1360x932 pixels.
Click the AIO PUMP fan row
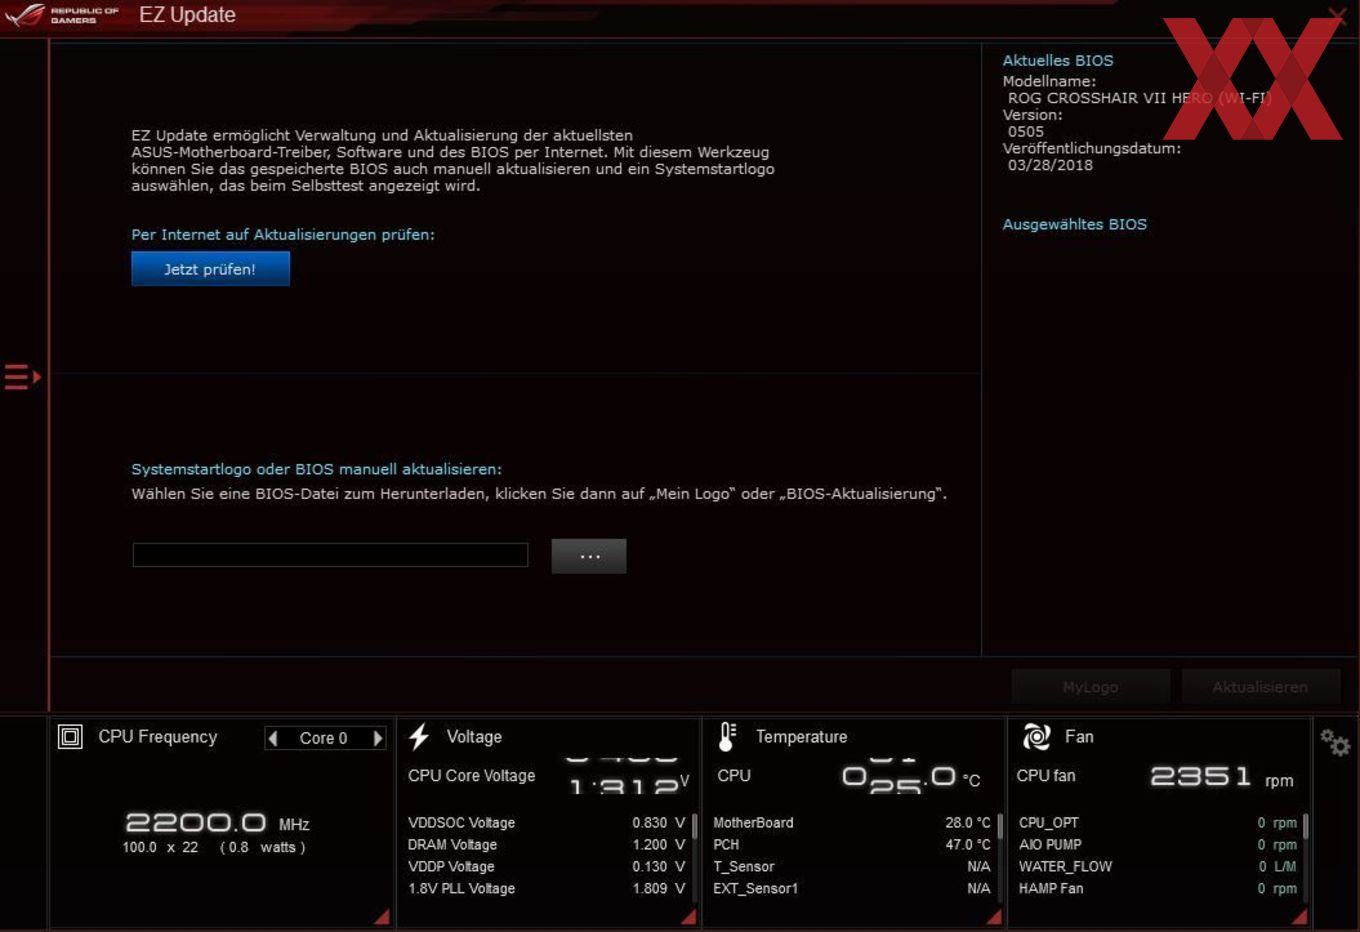1158,845
